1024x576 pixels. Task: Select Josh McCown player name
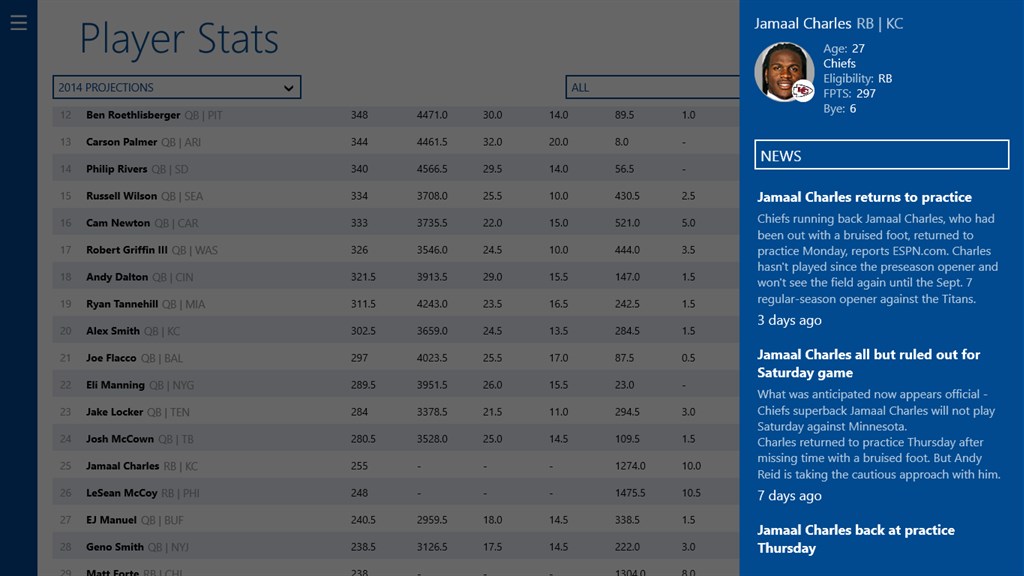[x=120, y=439]
